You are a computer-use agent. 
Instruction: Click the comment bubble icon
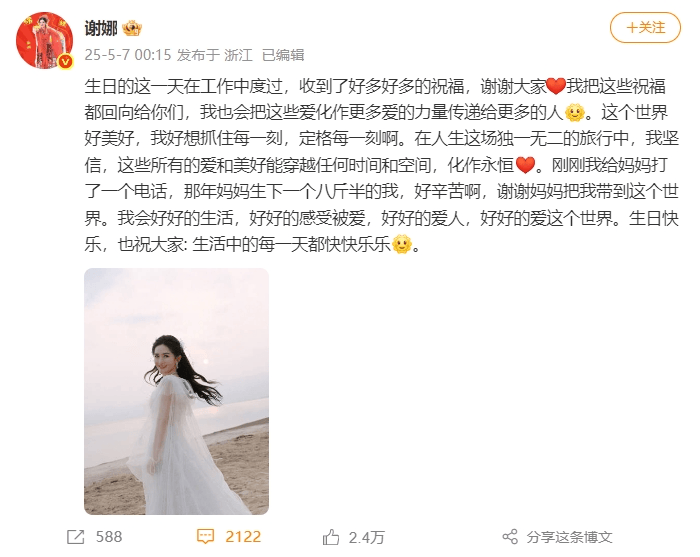(205, 536)
